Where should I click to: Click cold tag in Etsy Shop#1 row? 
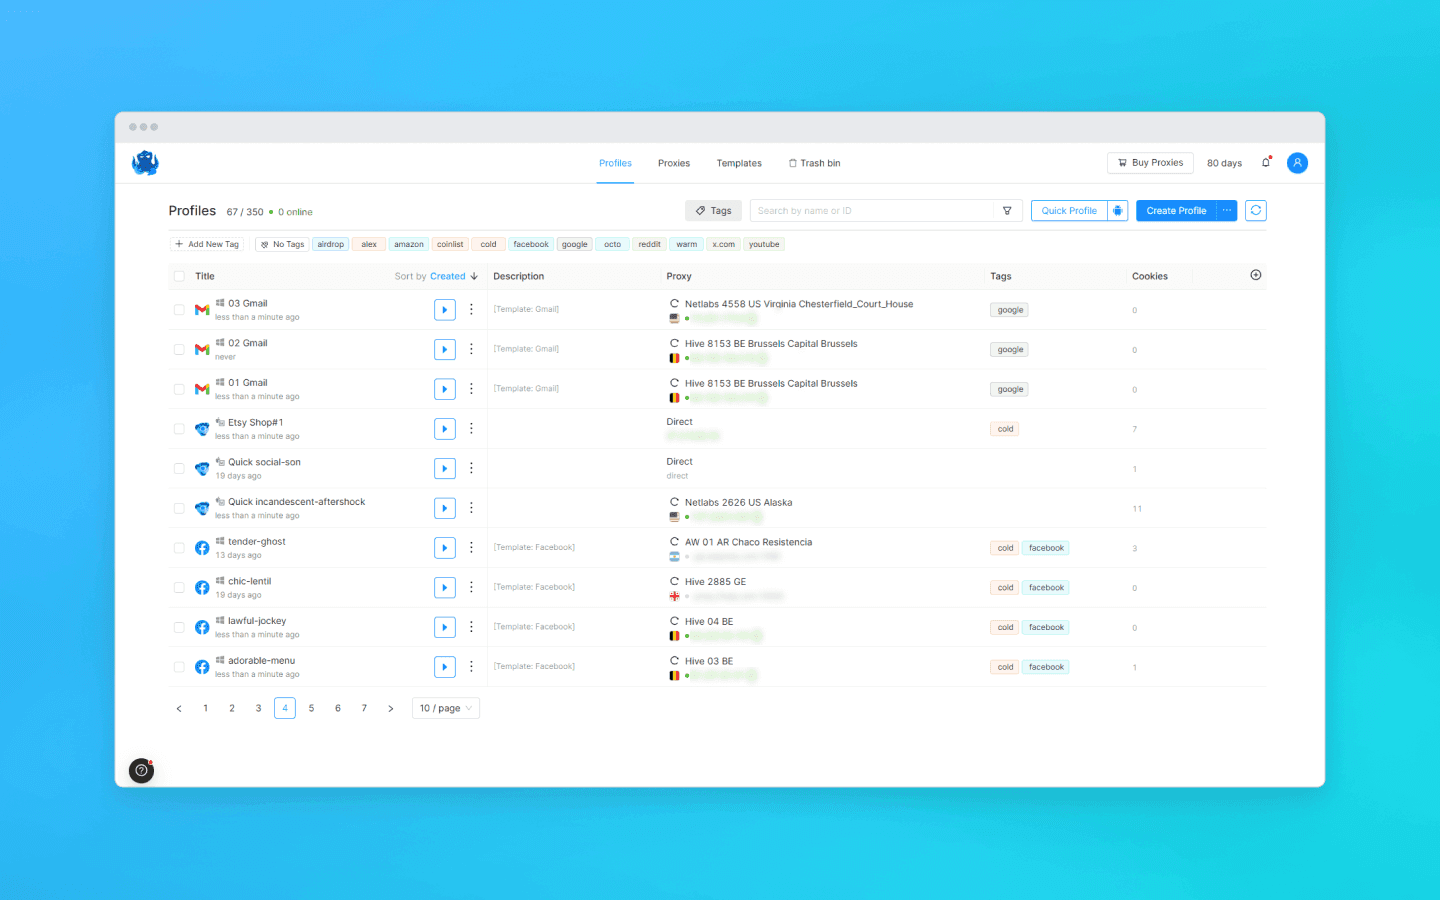click(1005, 429)
